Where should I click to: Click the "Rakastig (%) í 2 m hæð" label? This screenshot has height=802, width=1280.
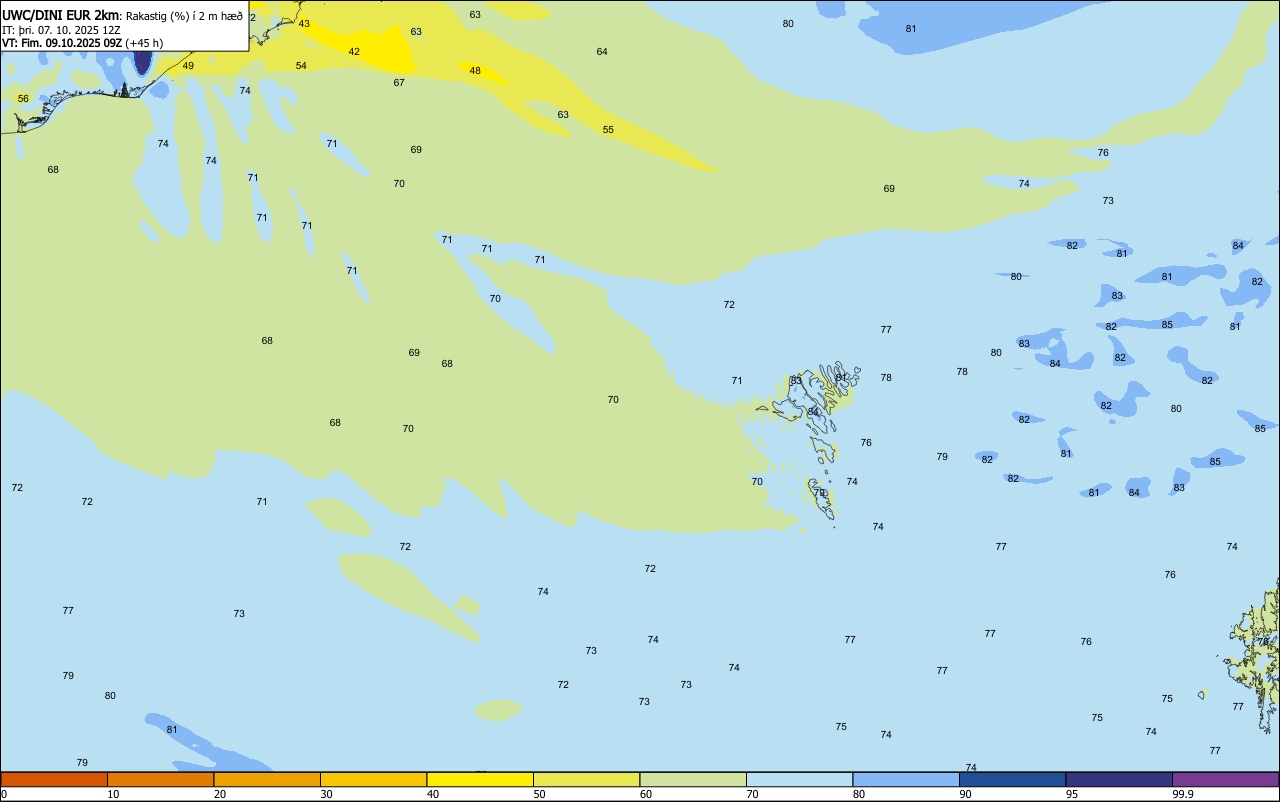click(x=184, y=16)
